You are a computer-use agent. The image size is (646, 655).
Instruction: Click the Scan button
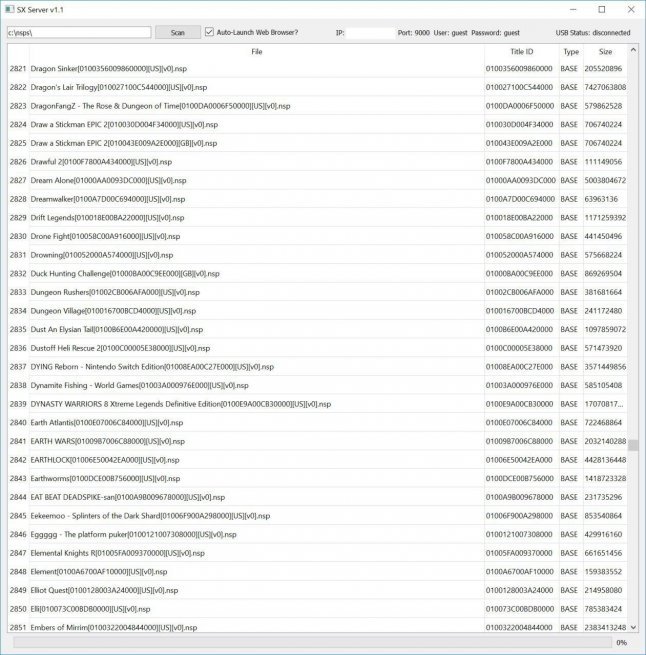click(x=177, y=32)
